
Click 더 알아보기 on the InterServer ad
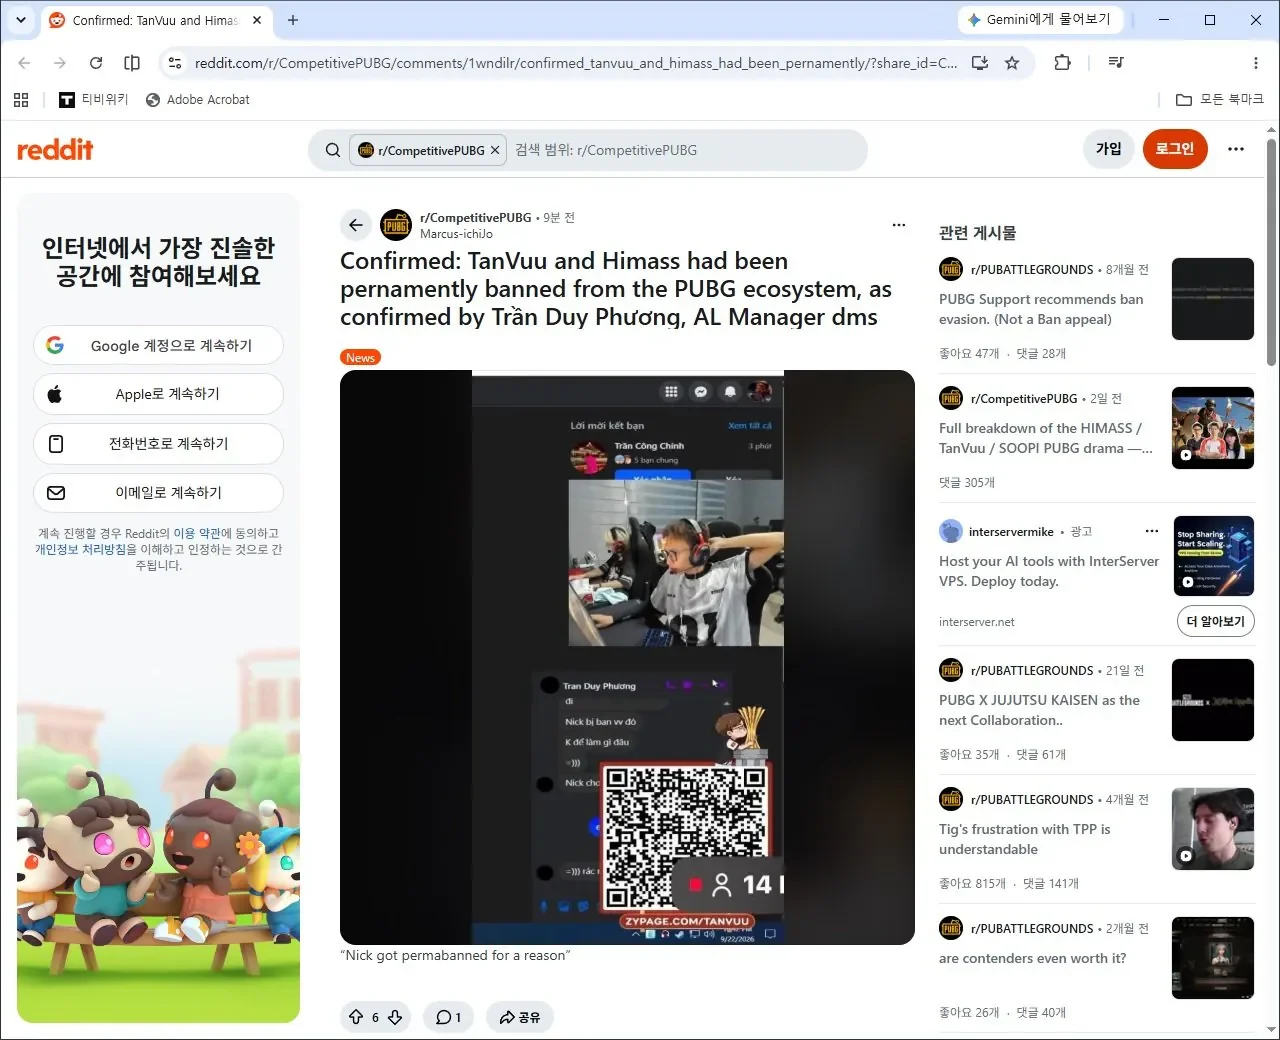(1215, 621)
